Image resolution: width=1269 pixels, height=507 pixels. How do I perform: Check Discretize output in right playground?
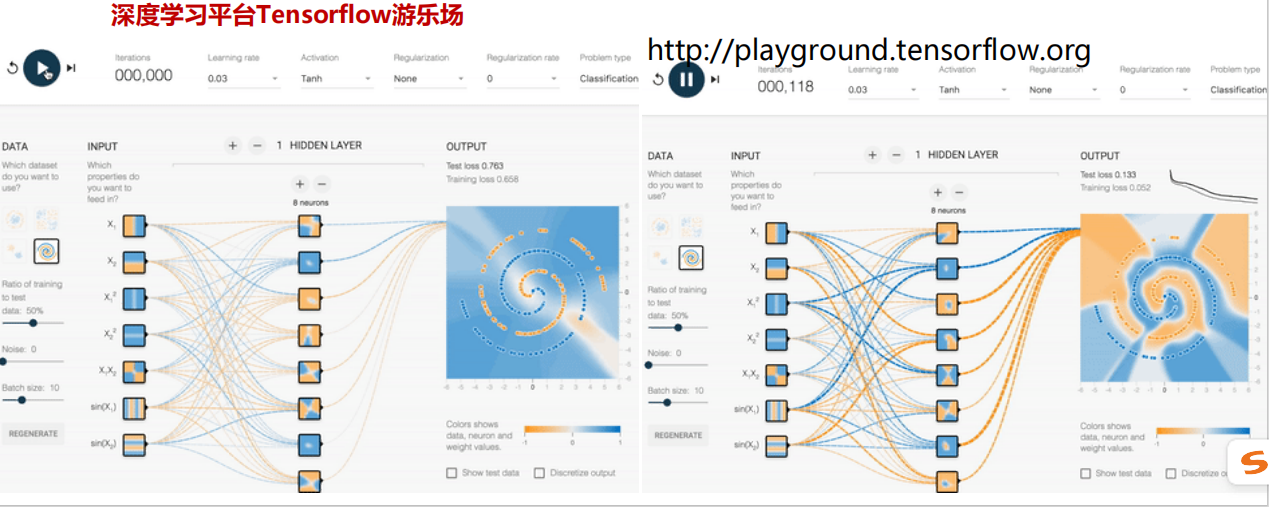coord(1172,473)
